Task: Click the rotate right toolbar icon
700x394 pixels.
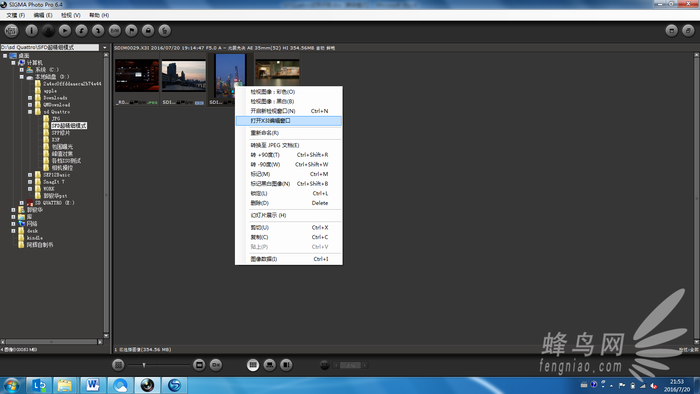Action: (x=98, y=30)
